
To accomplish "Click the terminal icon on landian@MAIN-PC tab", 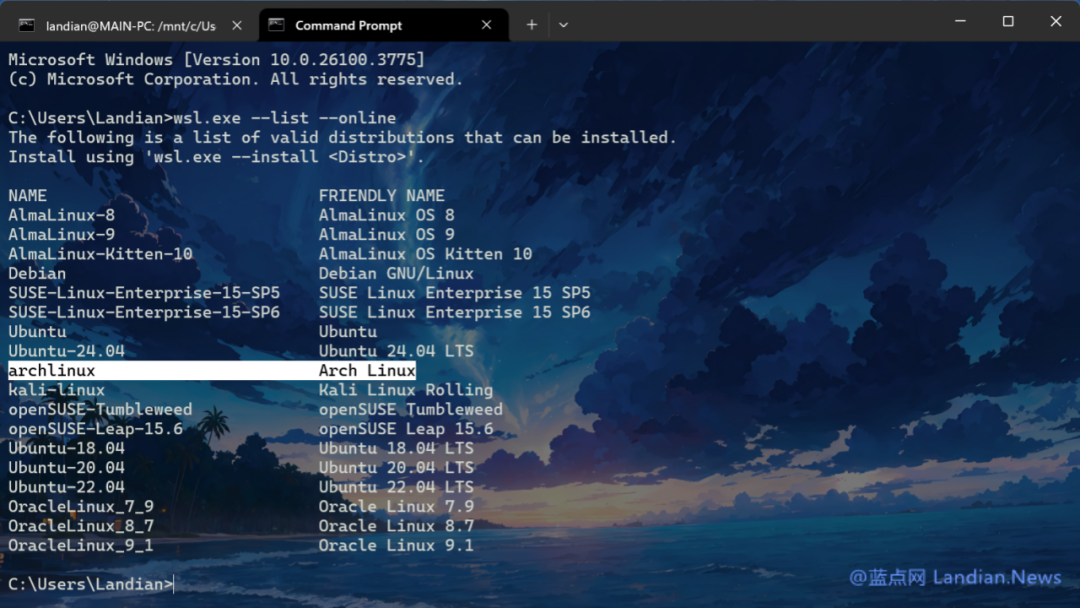I will pyautogui.click(x=27, y=25).
